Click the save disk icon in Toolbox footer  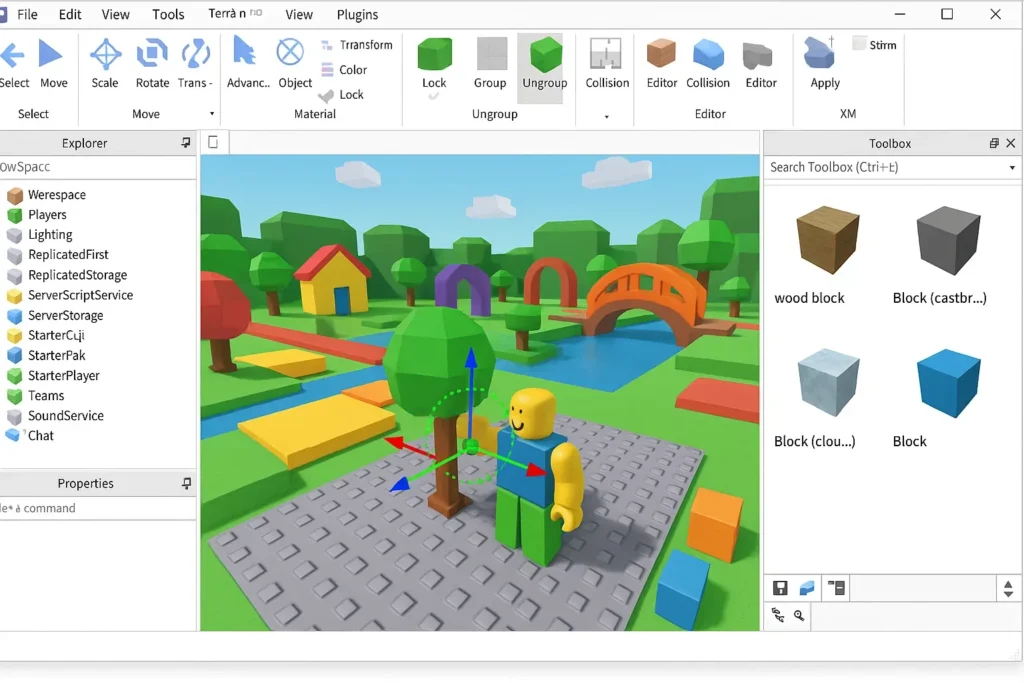(x=781, y=588)
